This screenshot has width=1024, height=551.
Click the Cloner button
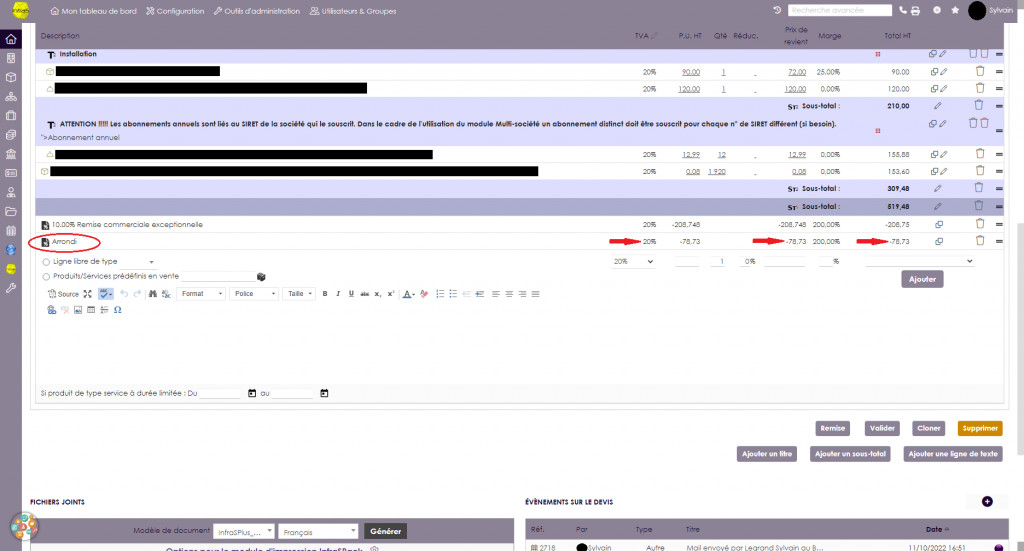pyautogui.click(x=929, y=428)
